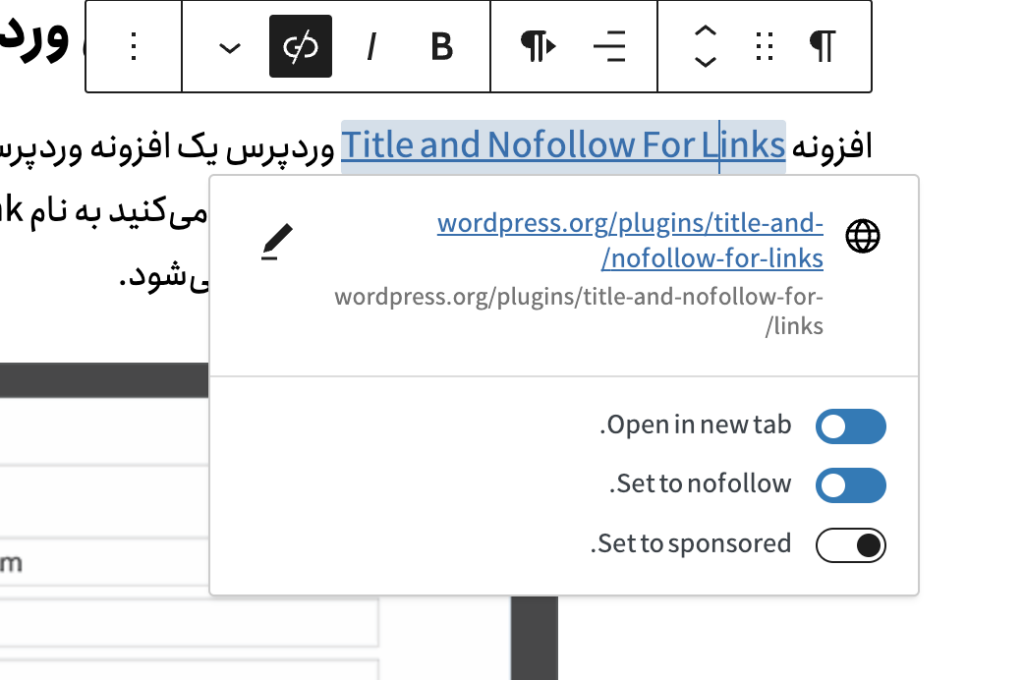Screen dimensions: 1024x680
Task: Click the Persian word افزونه after the link
Action: click(832, 145)
